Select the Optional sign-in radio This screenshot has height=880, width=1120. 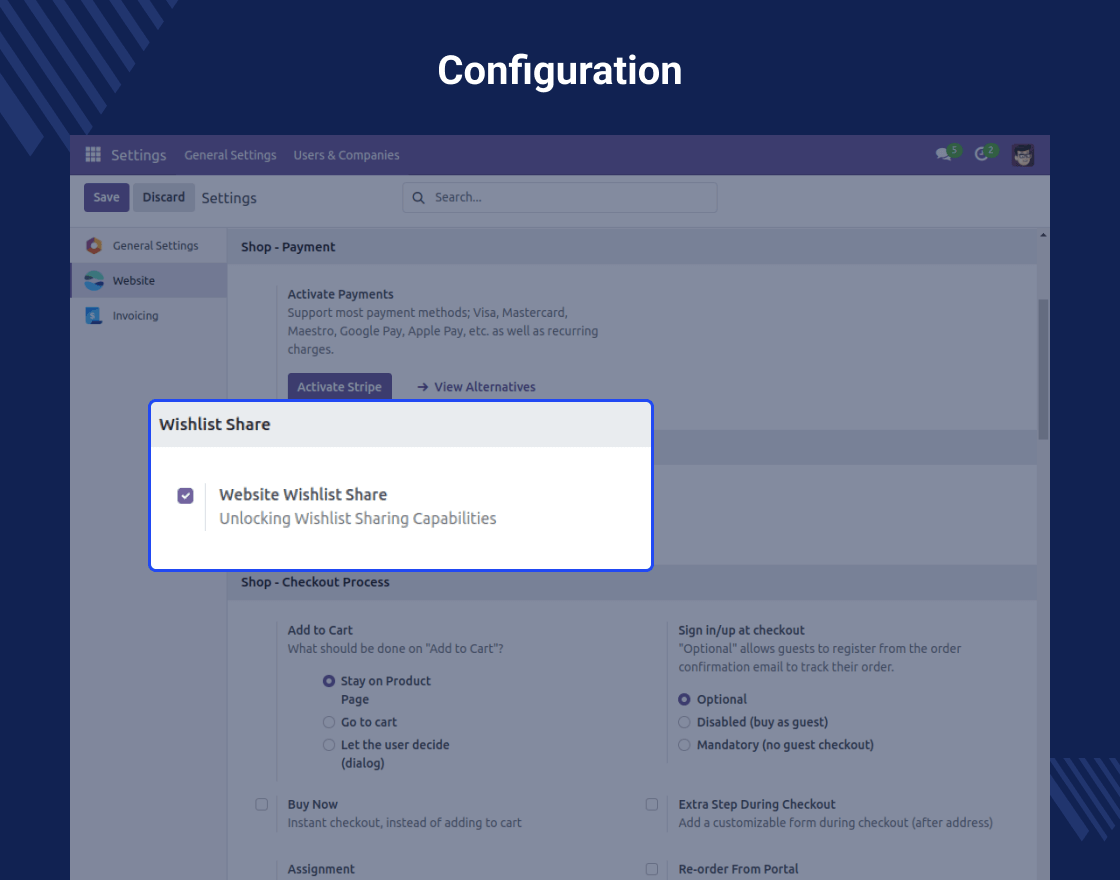pyautogui.click(x=684, y=699)
